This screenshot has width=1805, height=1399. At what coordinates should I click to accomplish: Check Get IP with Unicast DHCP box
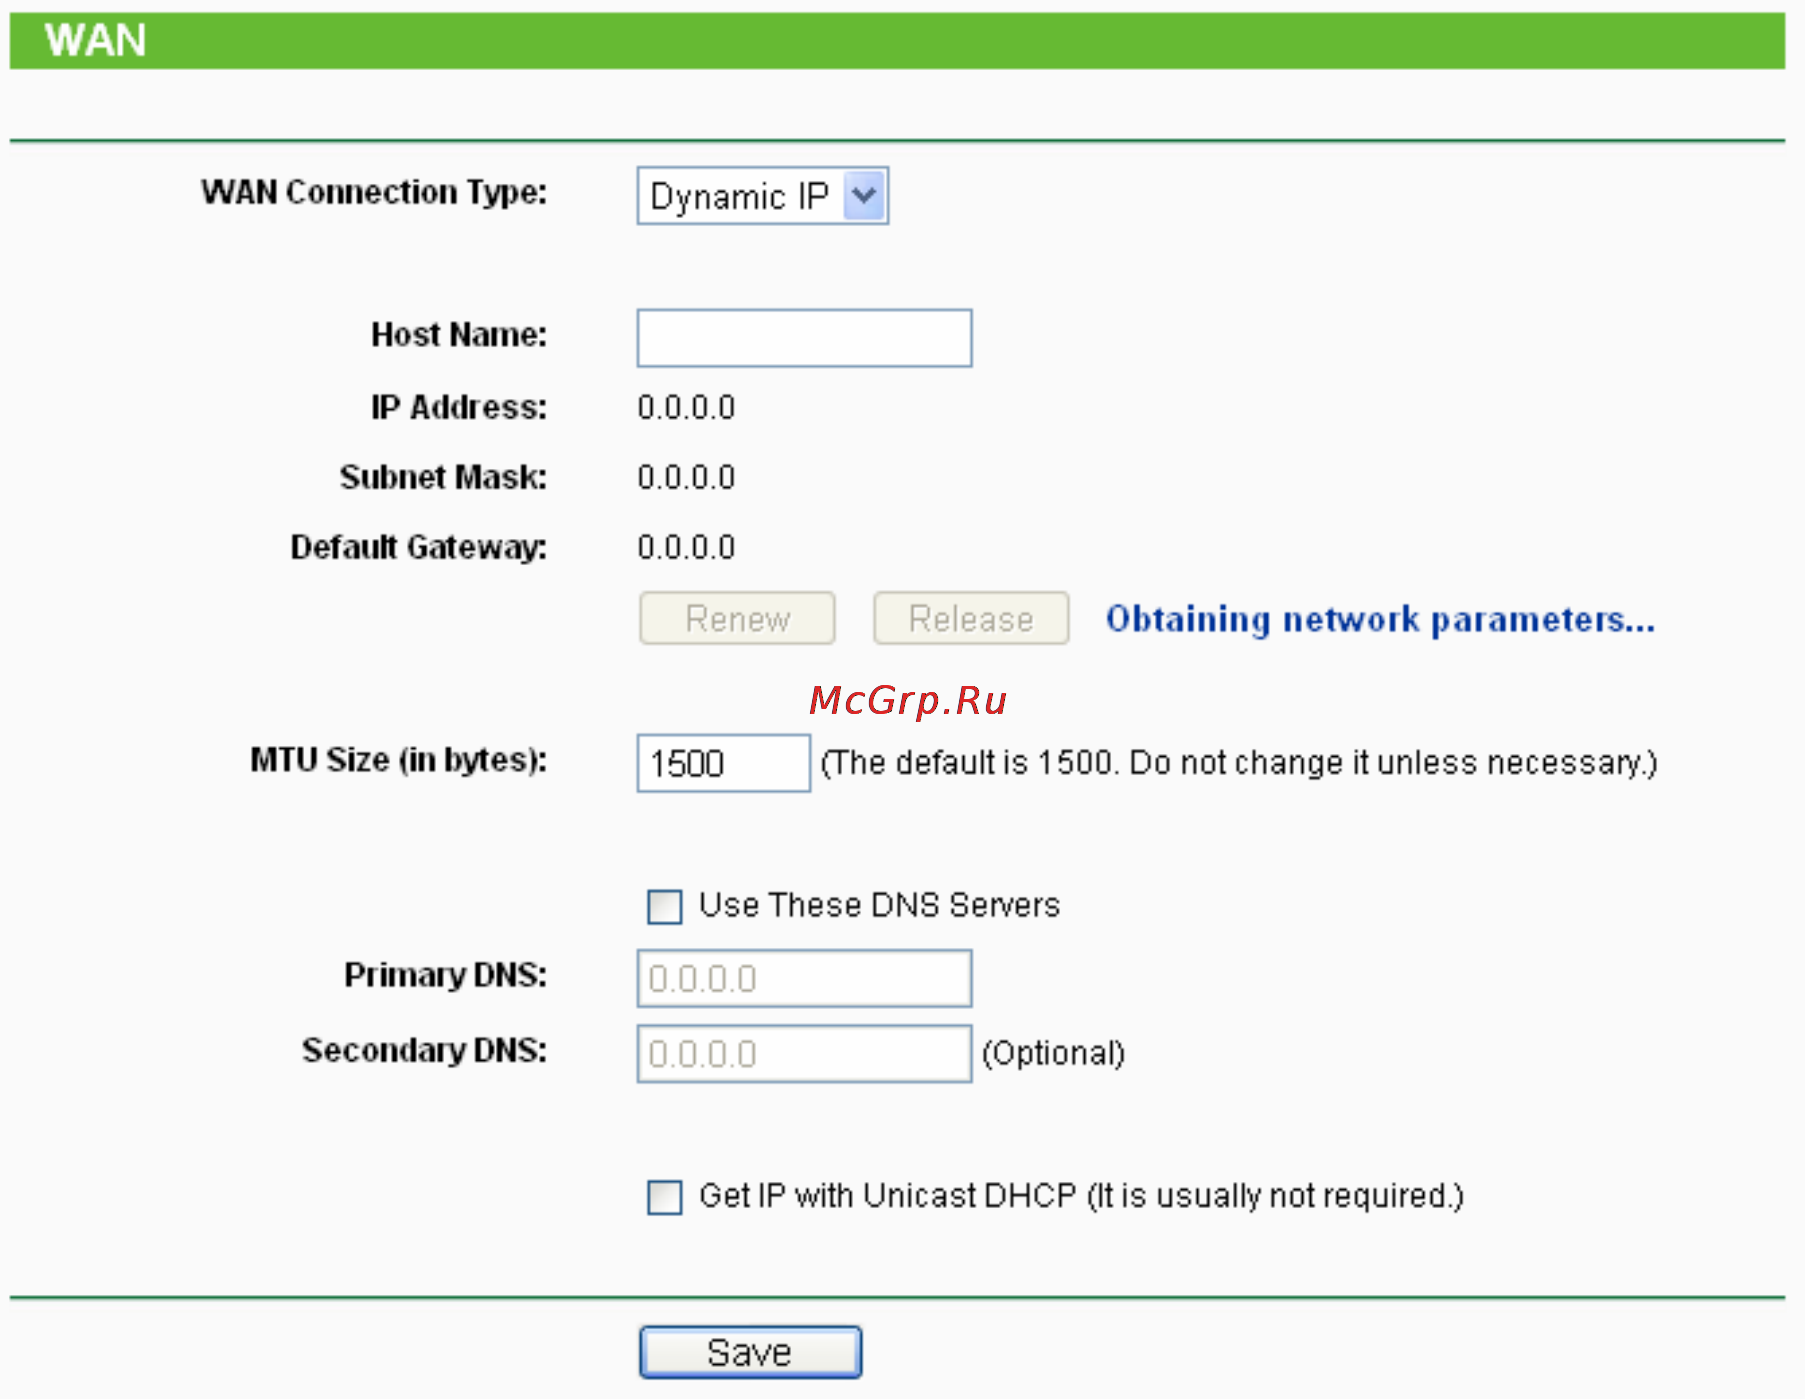pos(665,1197)
